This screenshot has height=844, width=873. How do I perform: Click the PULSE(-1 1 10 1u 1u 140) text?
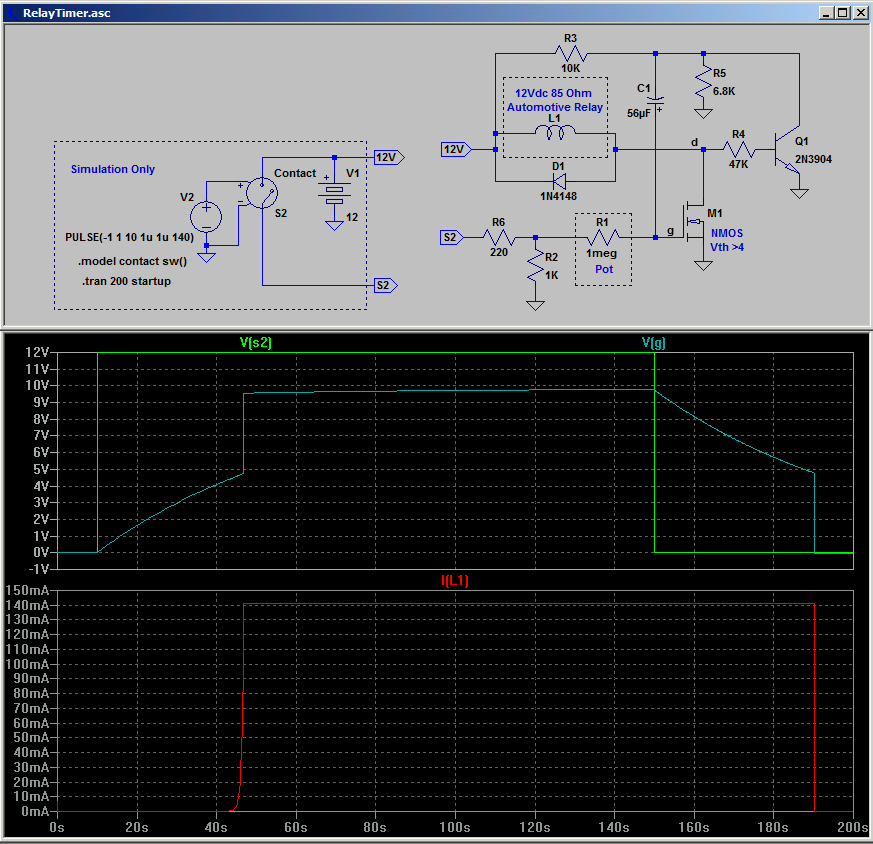click(x=129, y=237)
